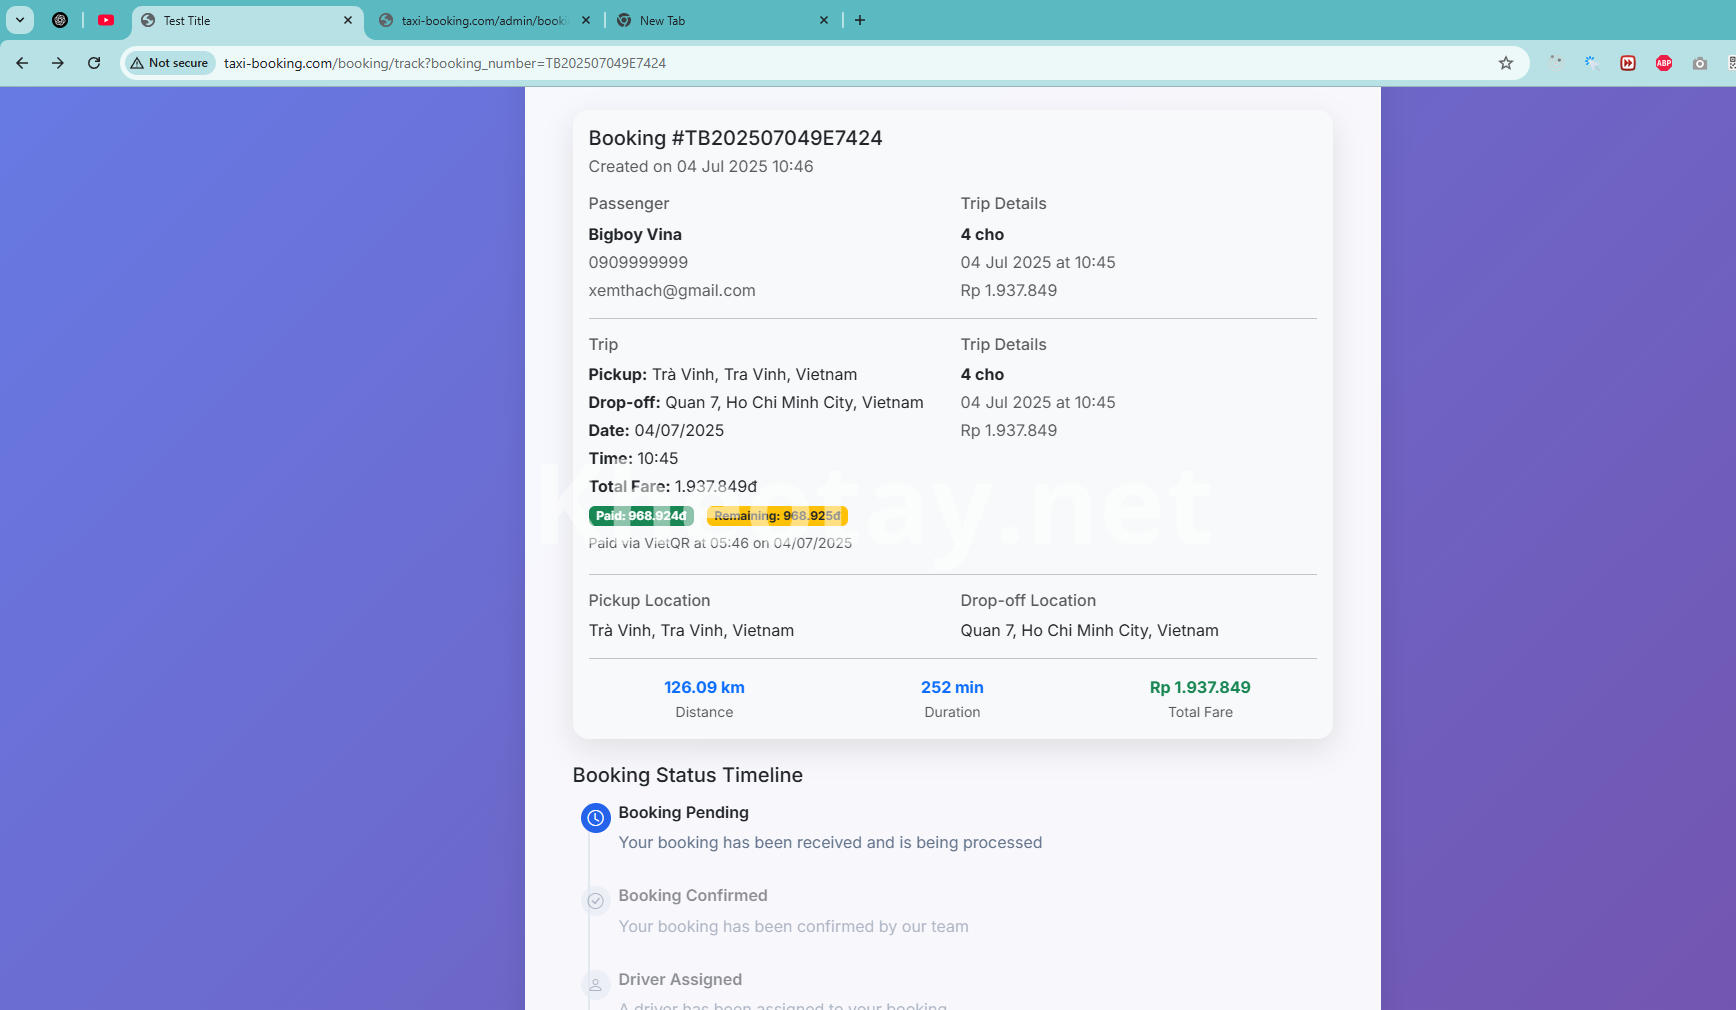Click the red fast-forward extension icon

[1628, 63]
